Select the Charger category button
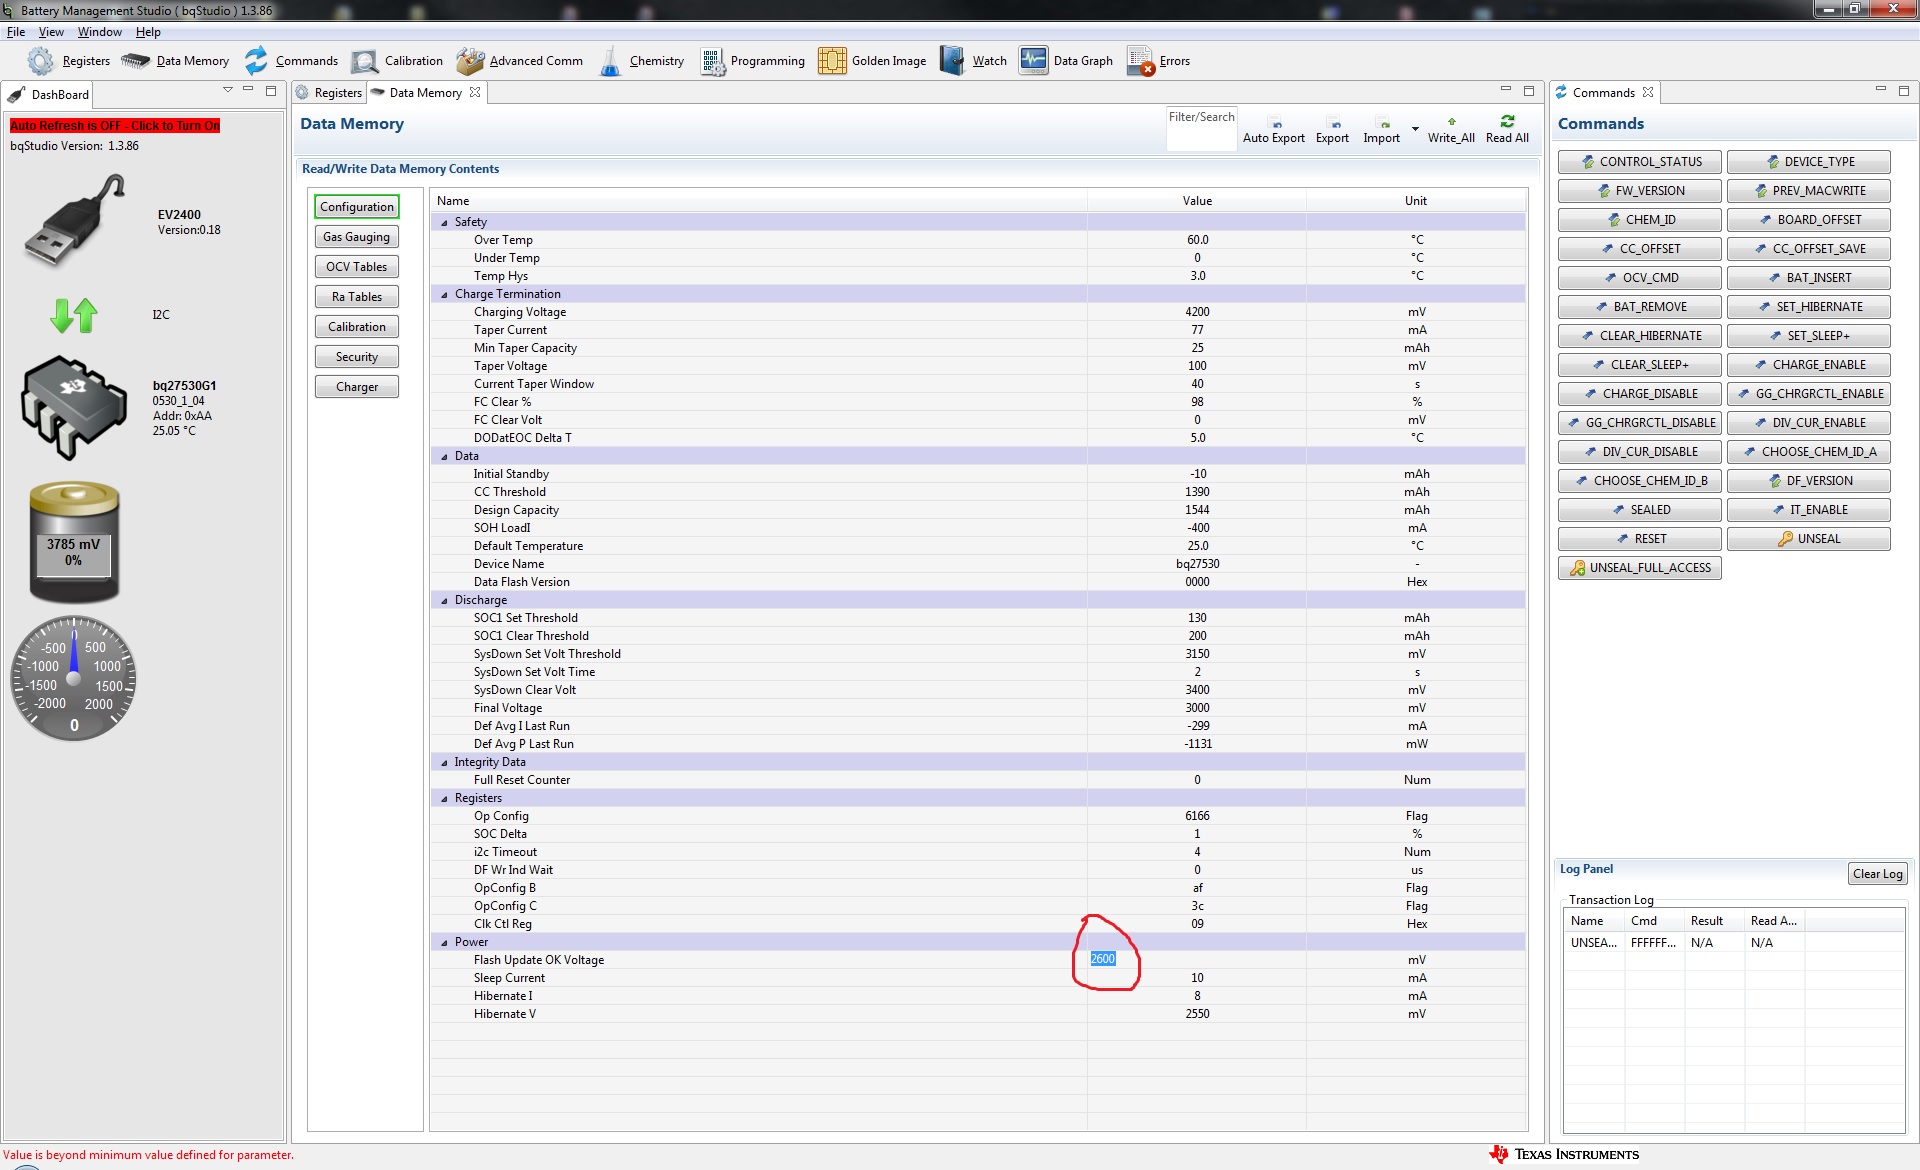This screenshot has height=1170, width=1920. [357, 387]
